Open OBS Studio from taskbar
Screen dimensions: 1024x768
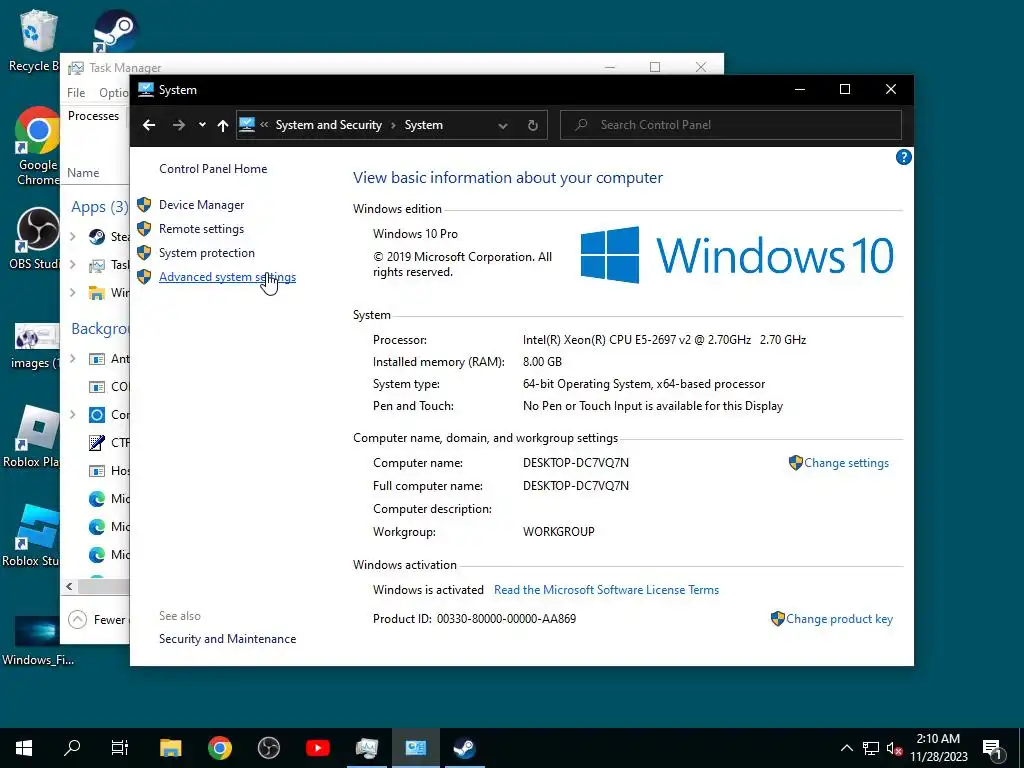click(x=268, y=748)
